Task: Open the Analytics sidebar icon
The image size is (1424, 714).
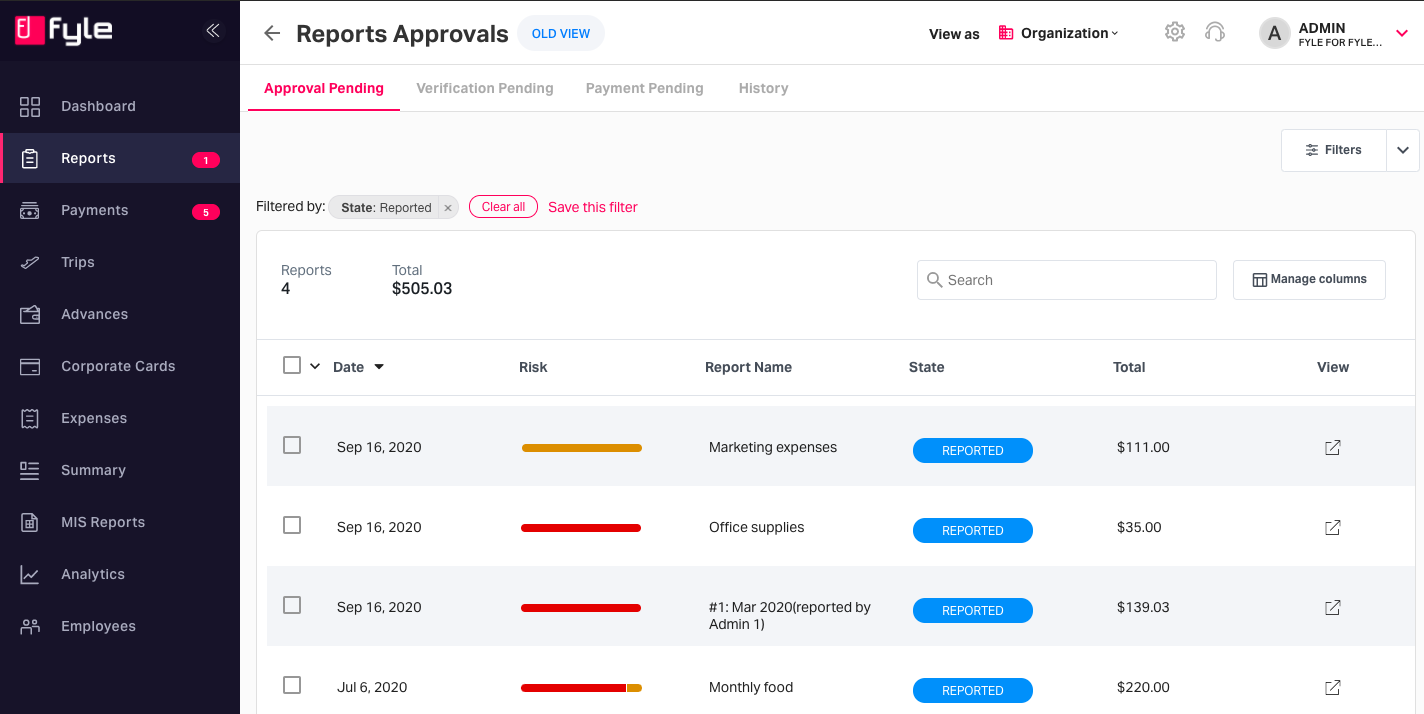Action: pos(30,574)
